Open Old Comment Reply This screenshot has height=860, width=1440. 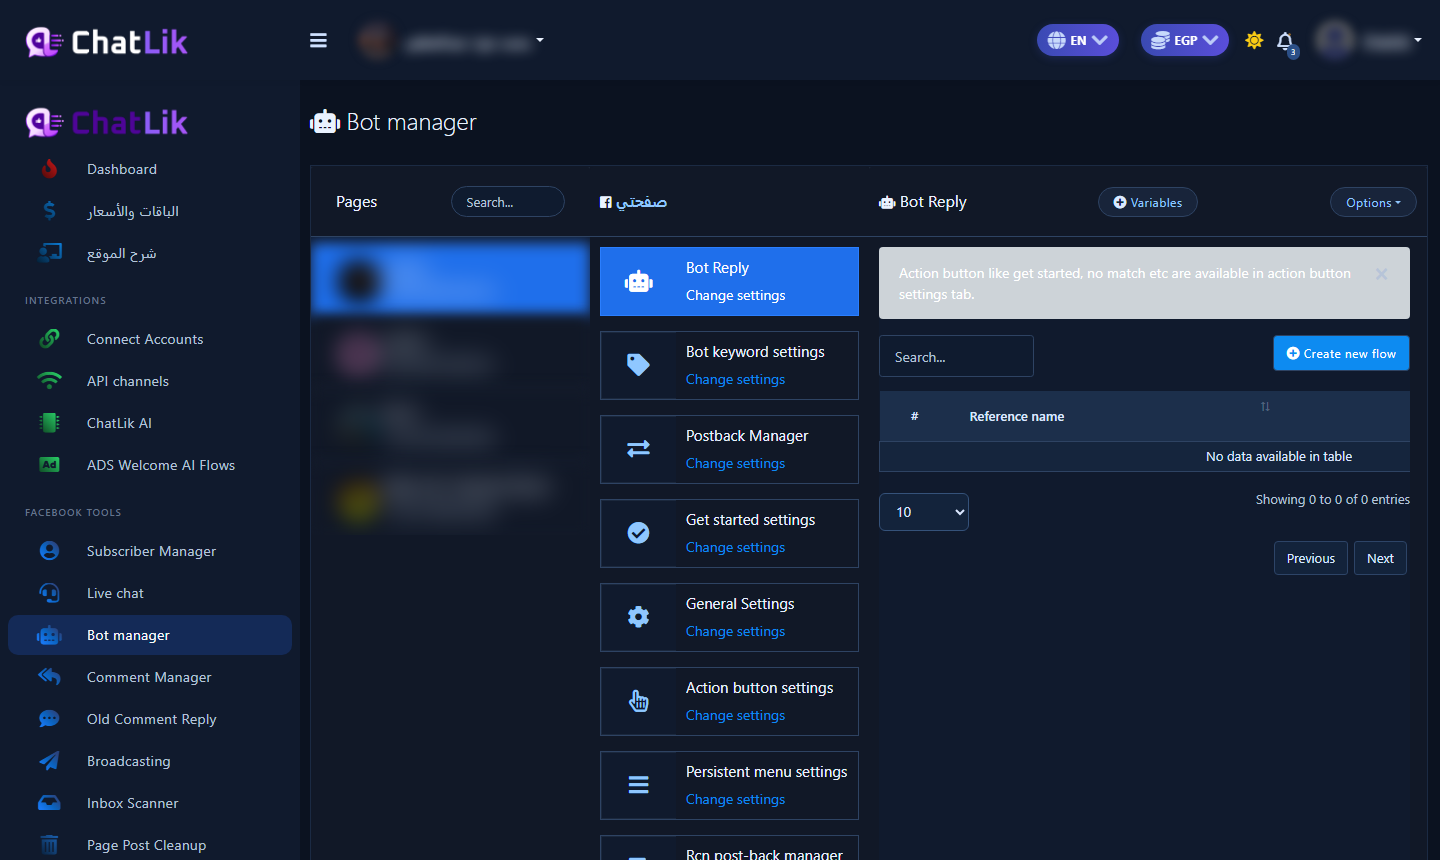(x=151, y=719)
